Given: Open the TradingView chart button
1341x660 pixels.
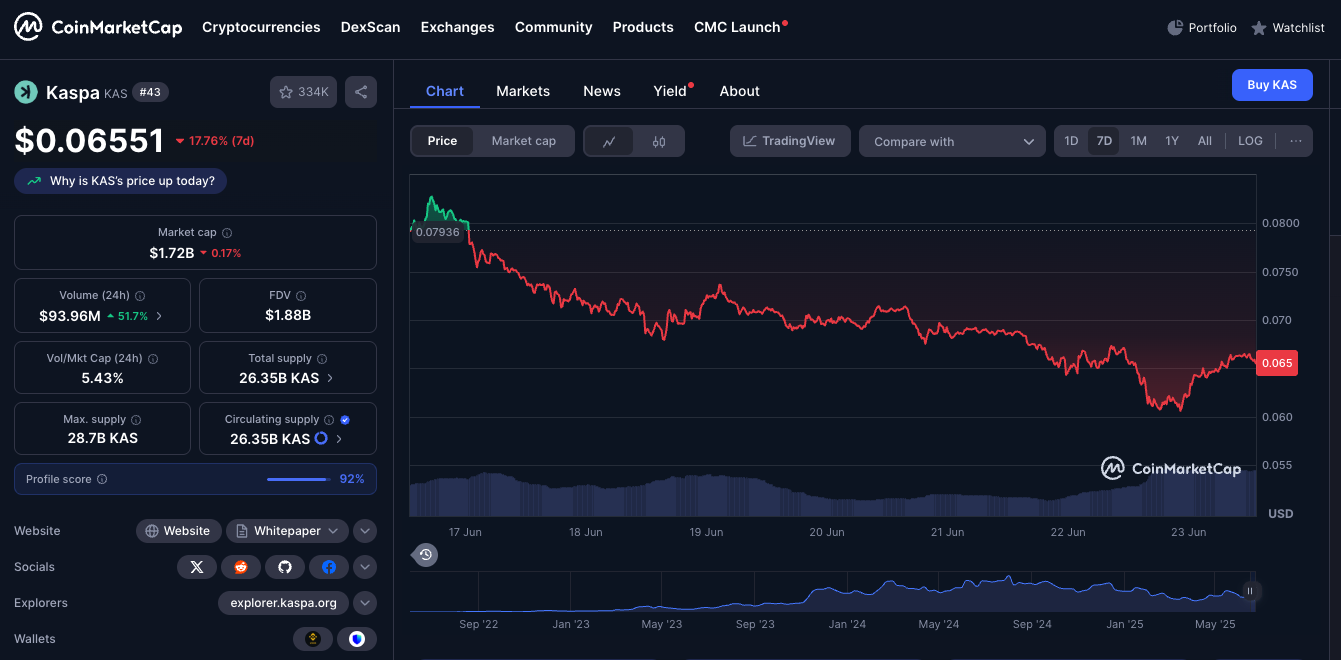Looking at the screenshot, I should [x=790, y=141].
